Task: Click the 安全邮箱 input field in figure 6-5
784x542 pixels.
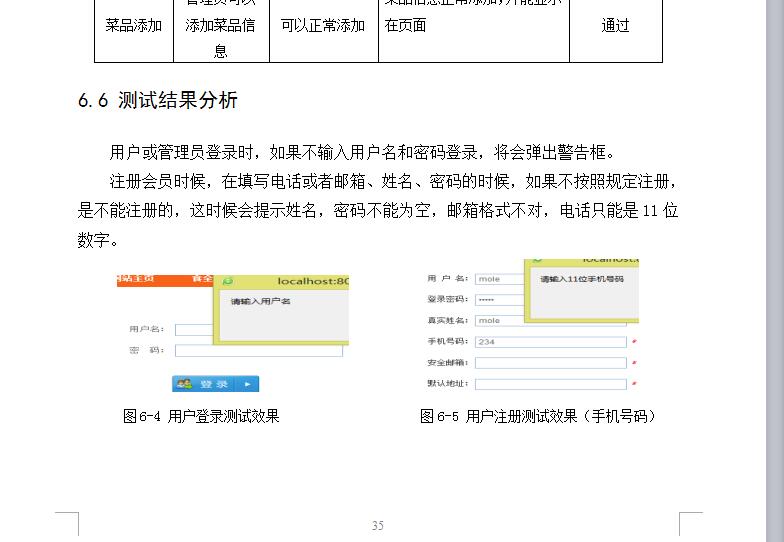Action: (550, 363)
